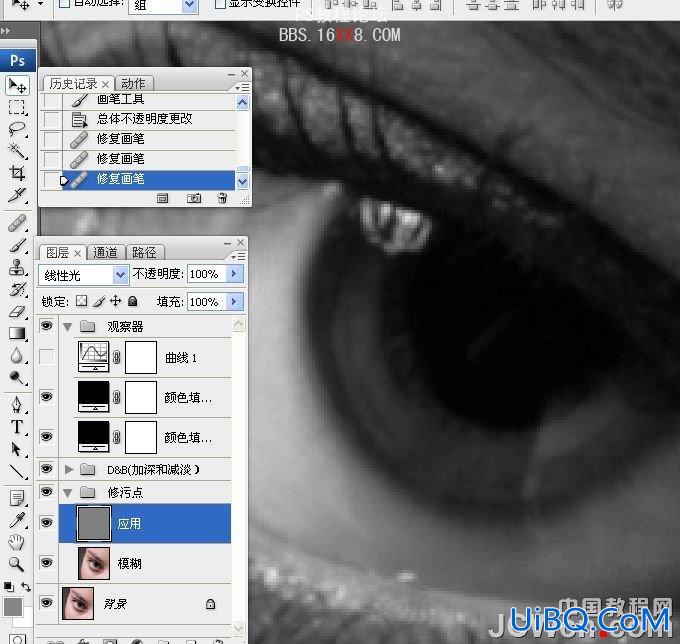Switch to the 路径 tab
The image size is (680, 644).
click(144, 252)
